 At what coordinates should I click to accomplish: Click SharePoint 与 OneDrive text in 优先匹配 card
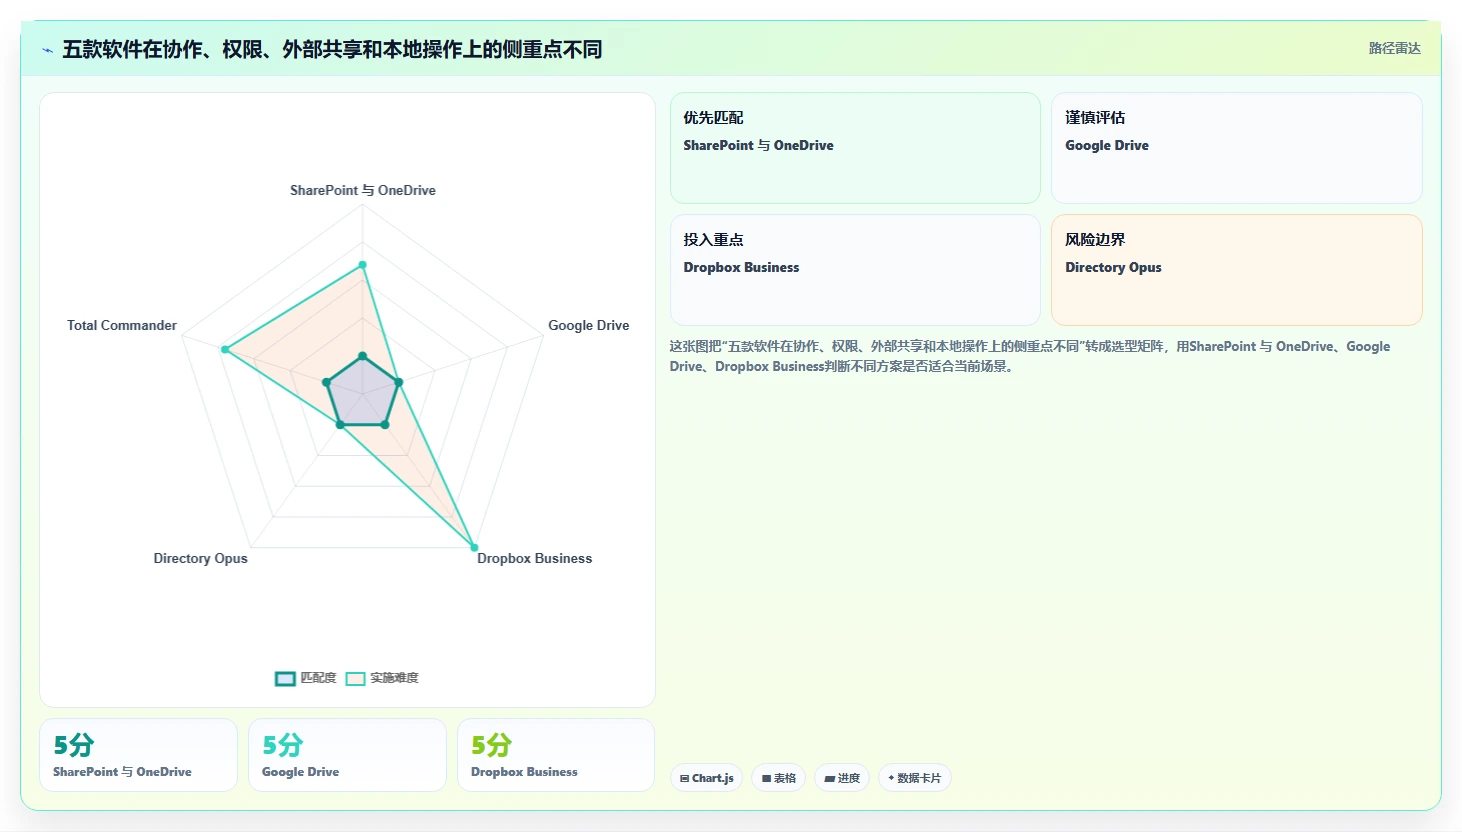click(758, 145)
